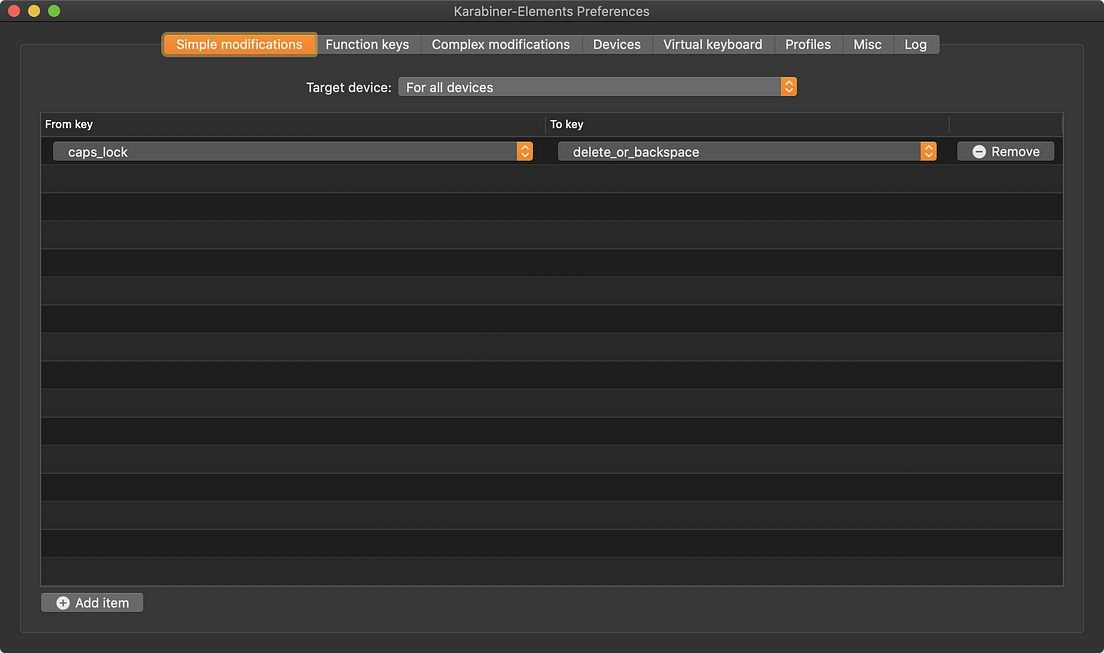Screen dimensions: 1104x653
Task: Show the Log tab
Action: [915, 44]
